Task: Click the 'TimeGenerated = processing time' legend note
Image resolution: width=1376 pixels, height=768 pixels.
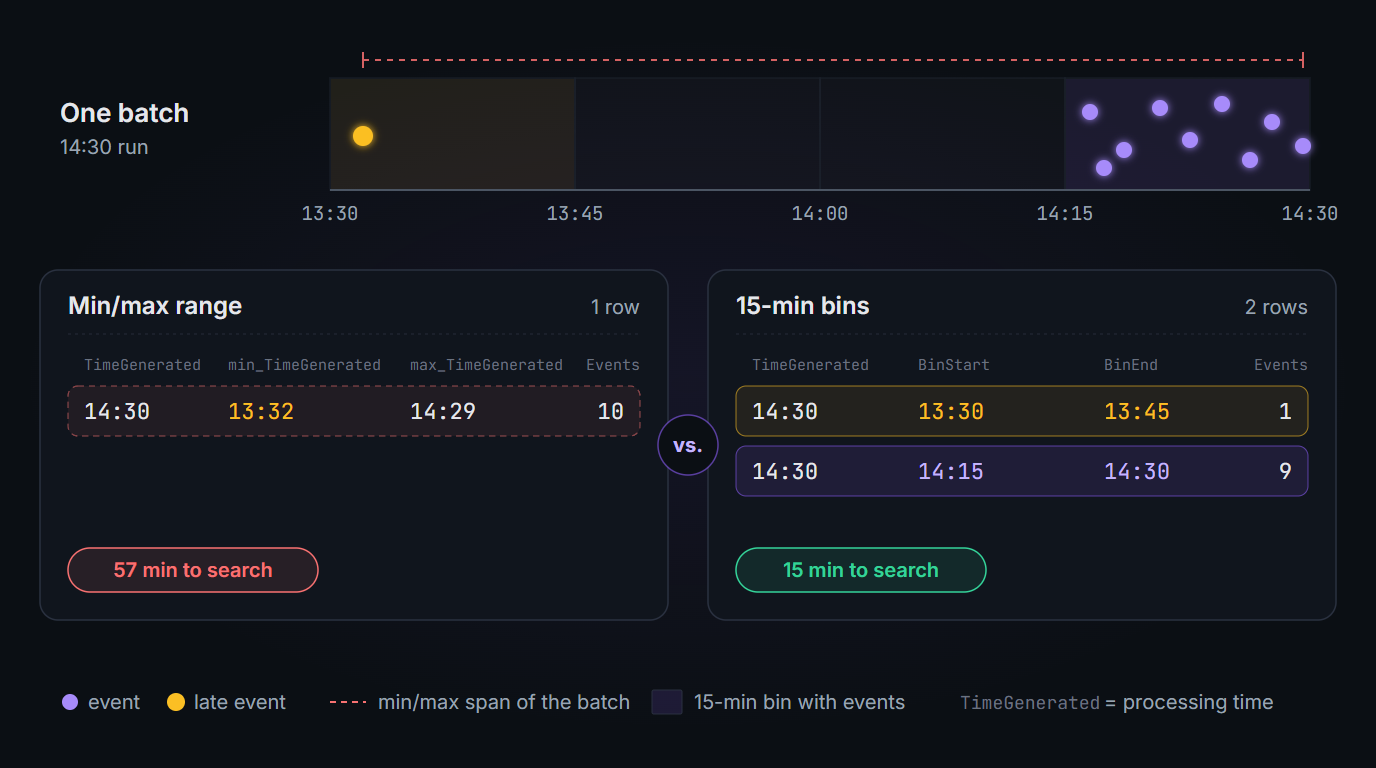Action: click(1117, 702)
